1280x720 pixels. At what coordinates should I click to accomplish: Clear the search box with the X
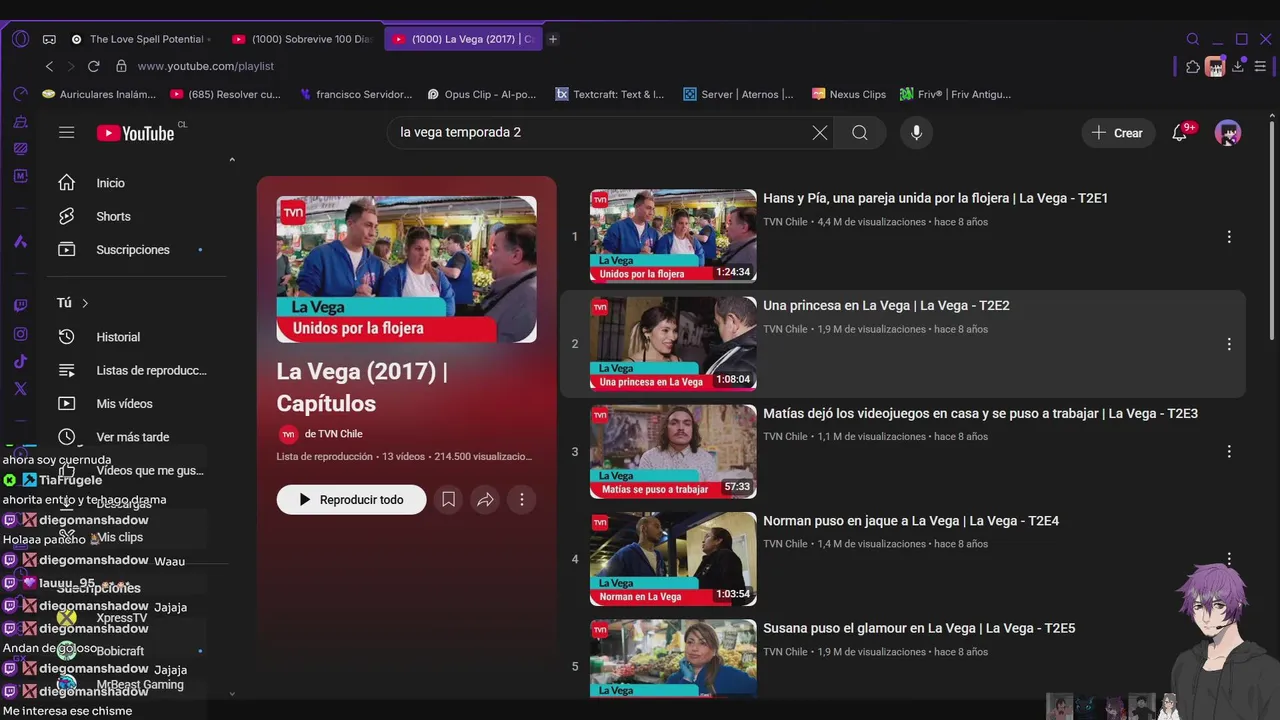820,132
